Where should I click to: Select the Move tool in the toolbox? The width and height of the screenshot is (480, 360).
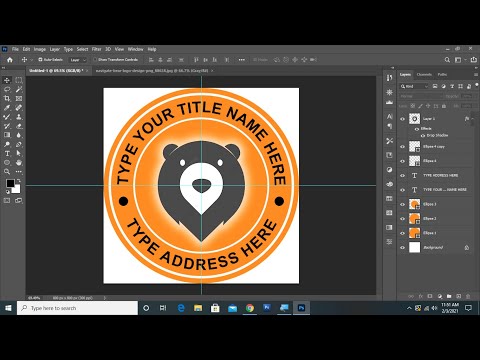pyautogui.click(x=7, y=80)
